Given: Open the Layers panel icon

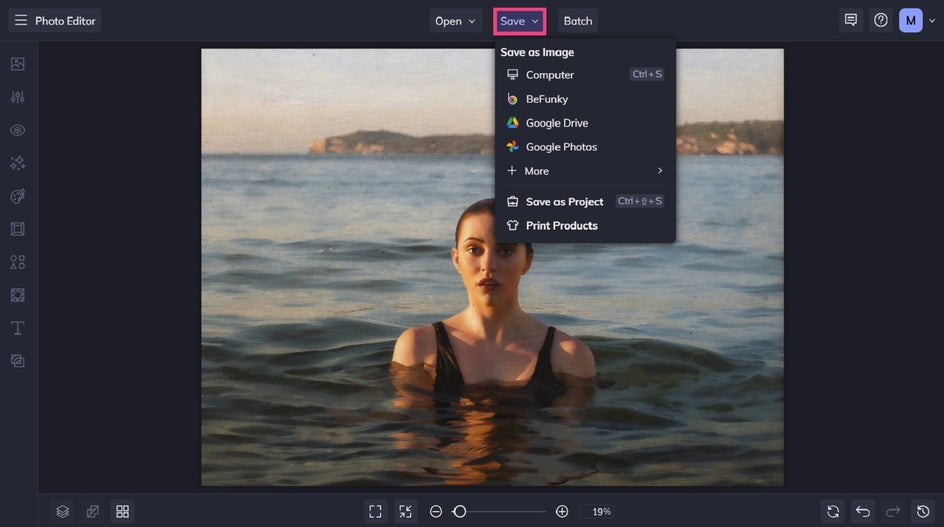Looking at the screenshot, I should (x=63, y=511).
